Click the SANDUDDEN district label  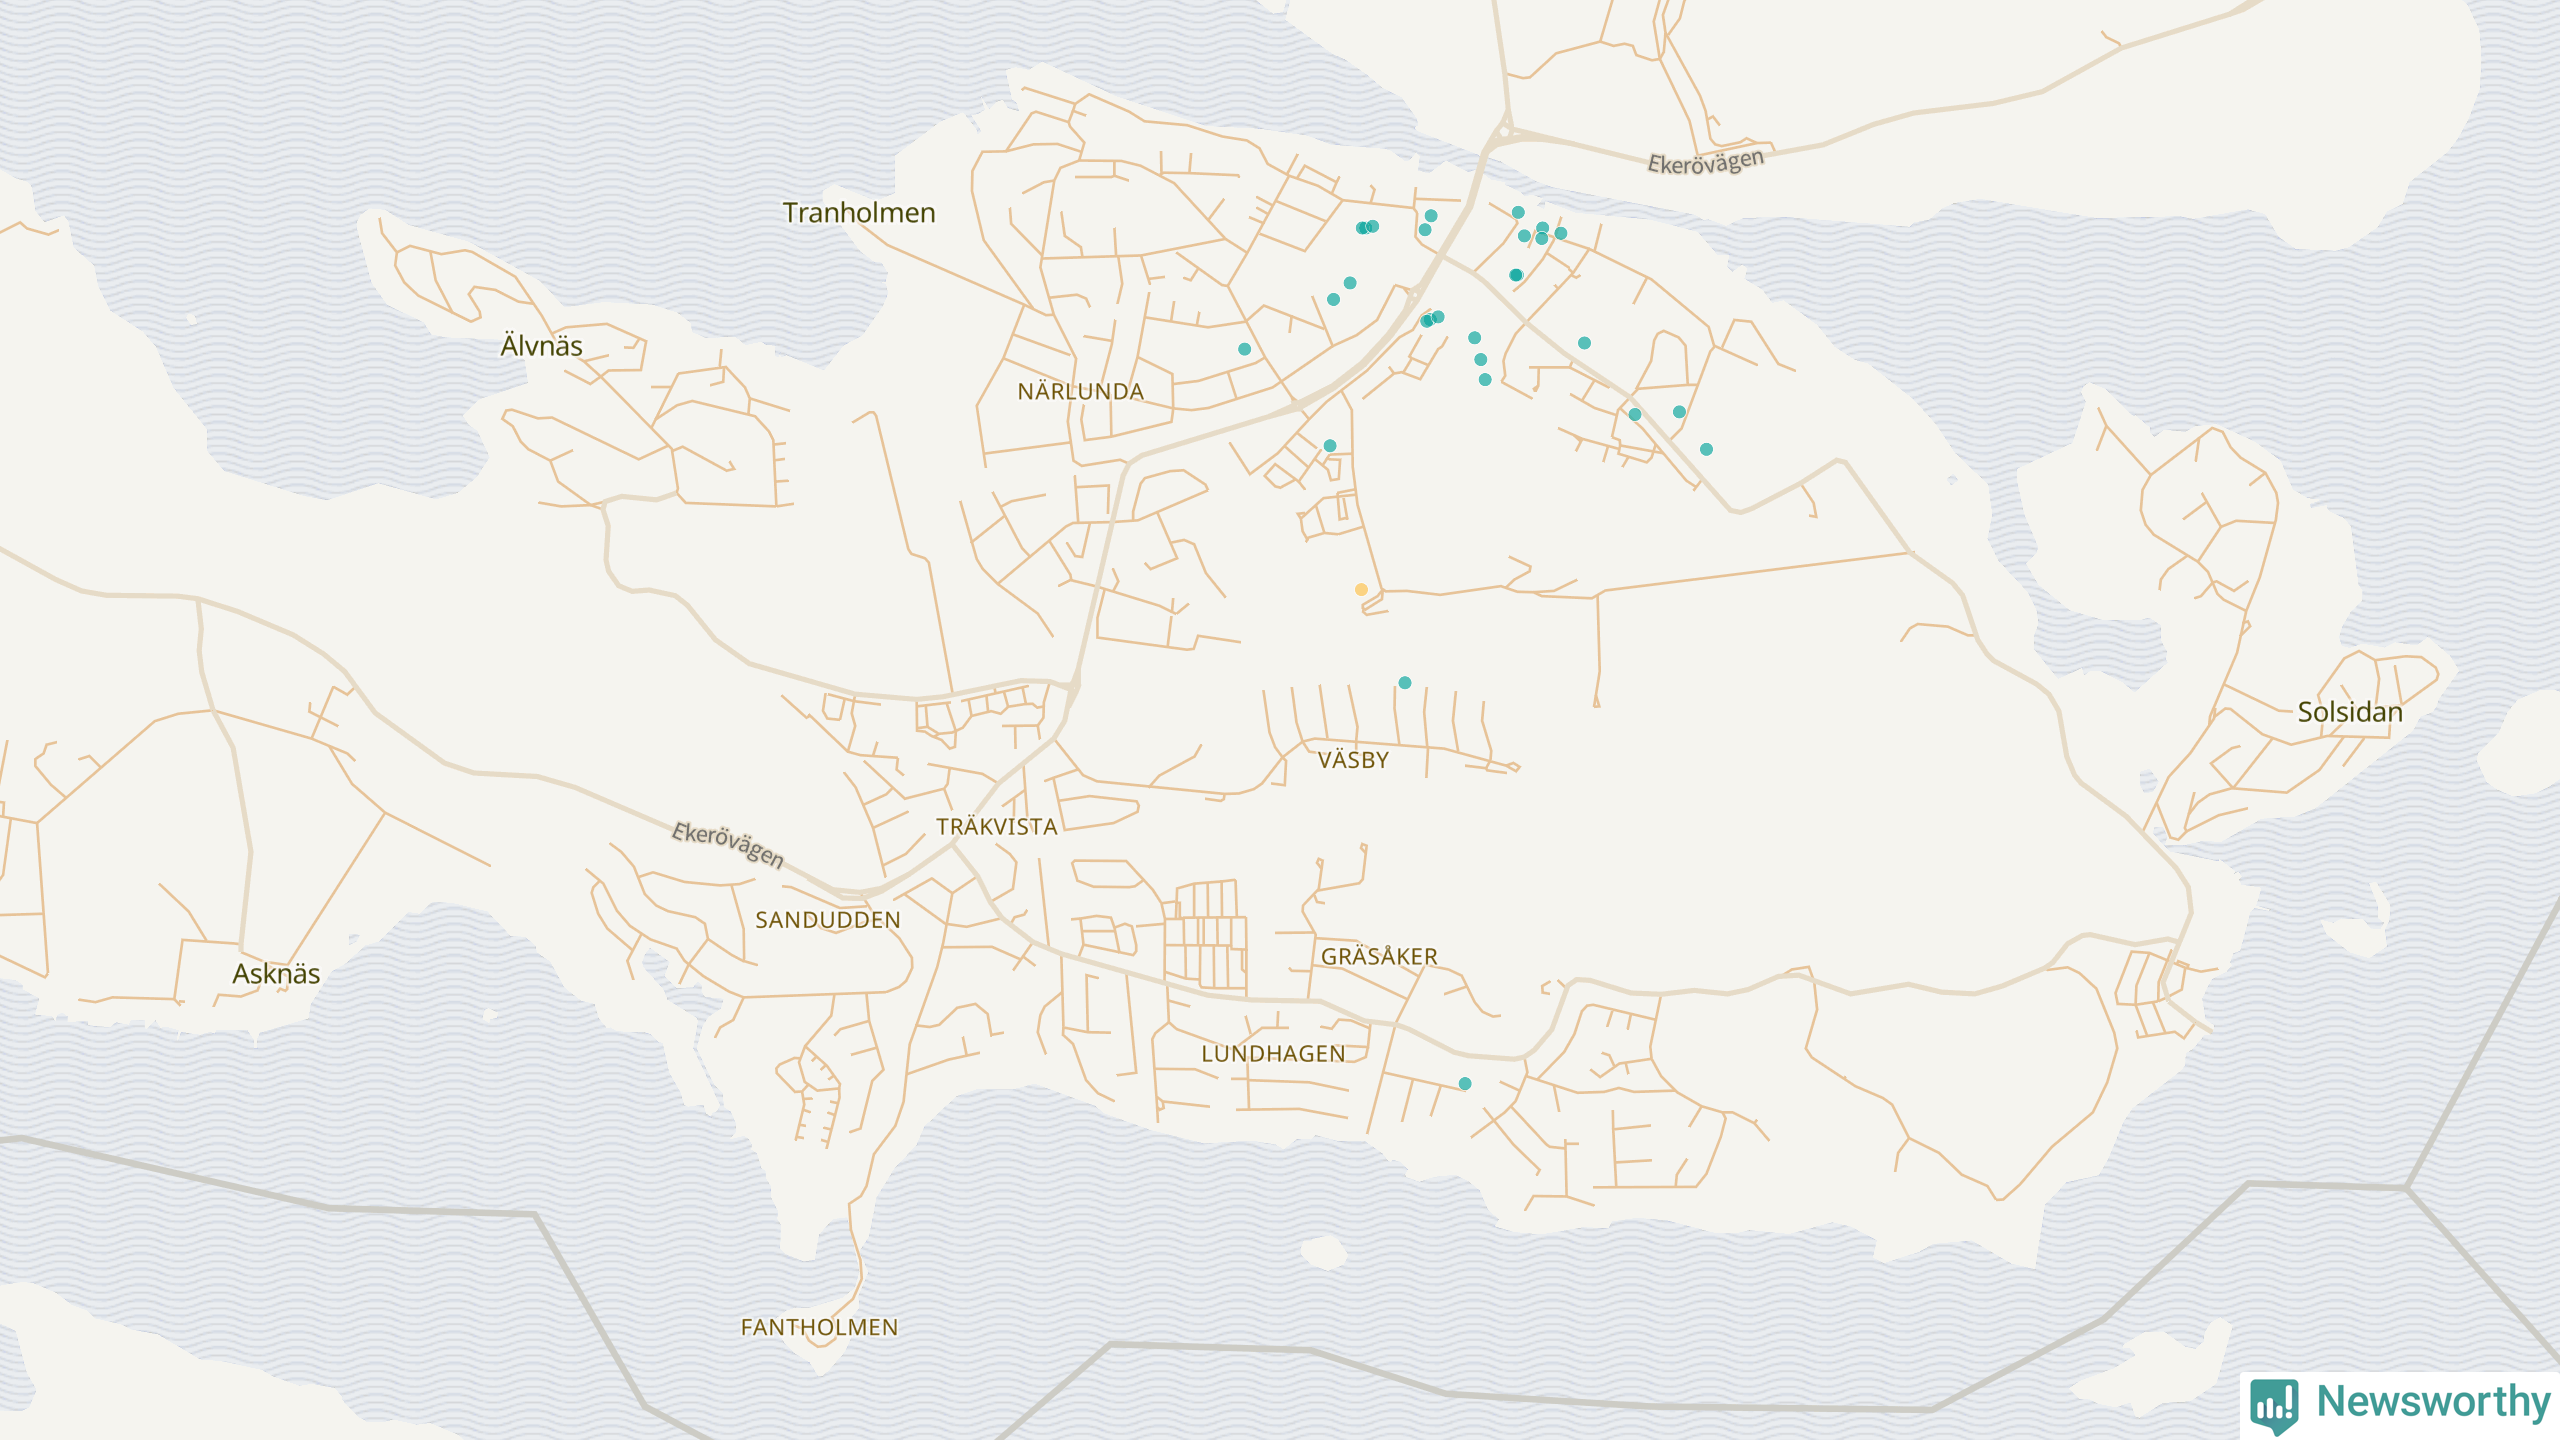click(827, 920)
